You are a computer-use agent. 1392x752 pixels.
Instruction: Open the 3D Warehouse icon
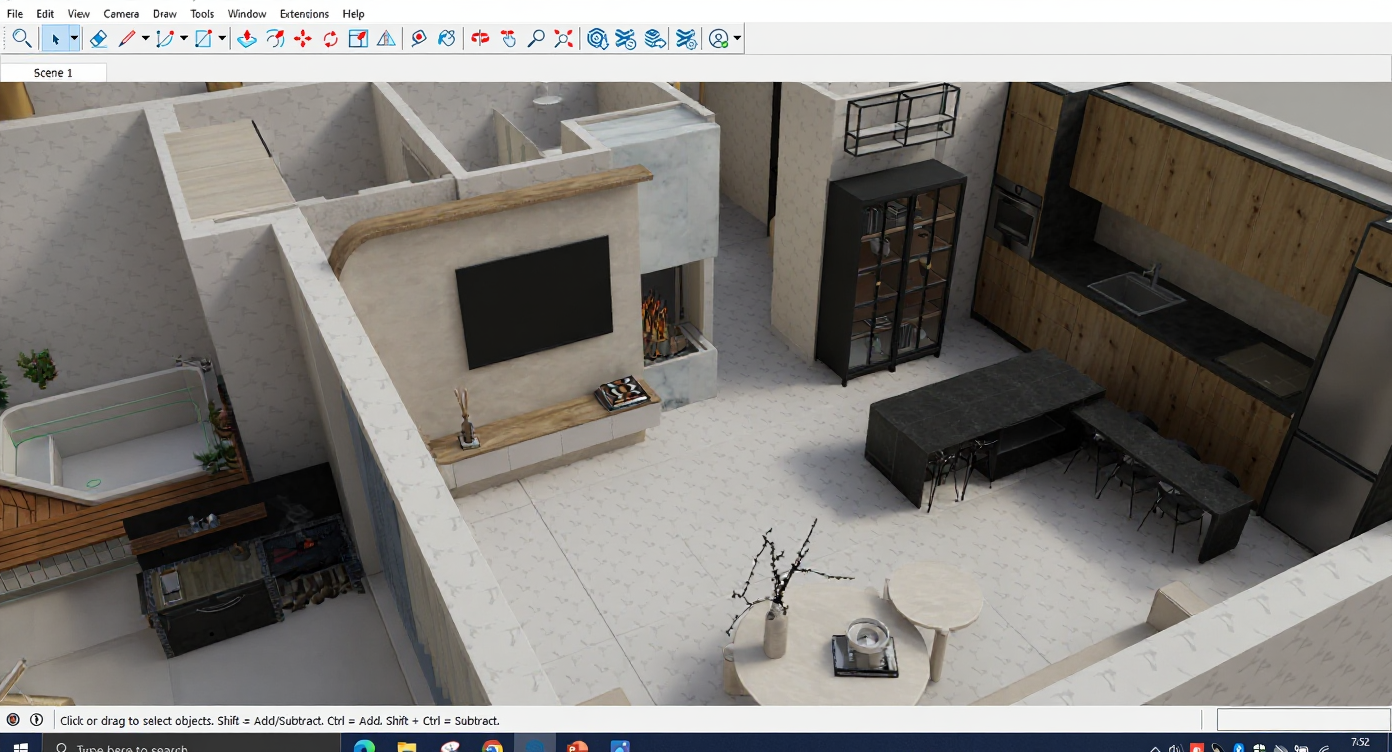598,39
